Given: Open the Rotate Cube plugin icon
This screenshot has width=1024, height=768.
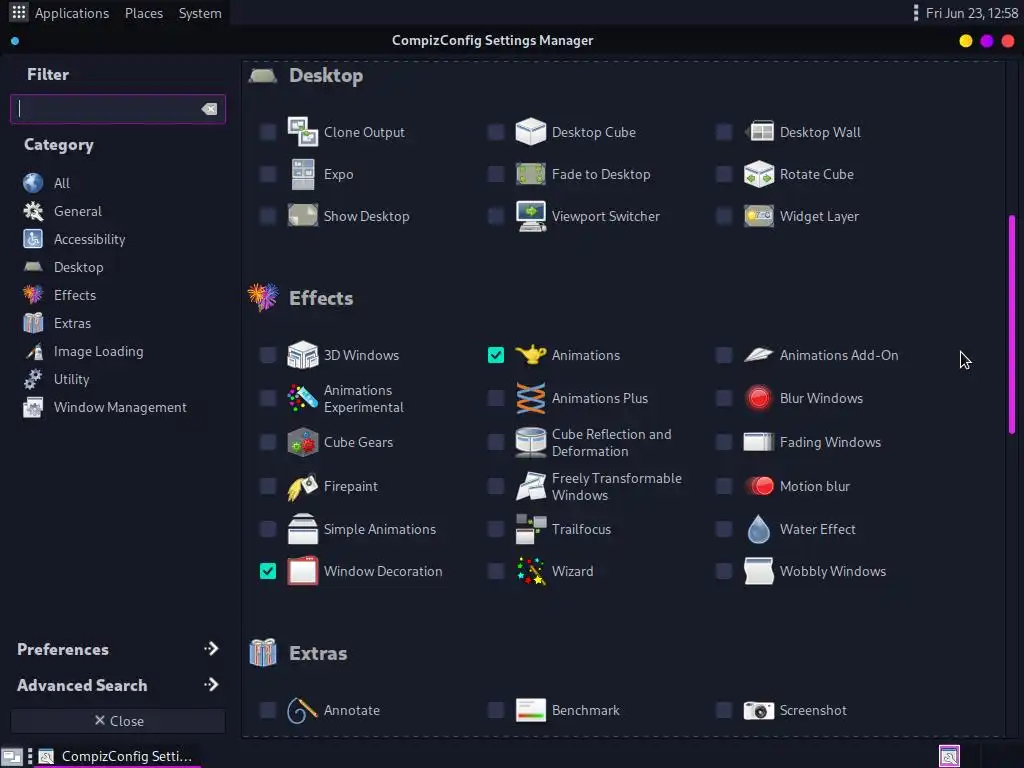Looking at the screenshot, I should click(759, 174).
